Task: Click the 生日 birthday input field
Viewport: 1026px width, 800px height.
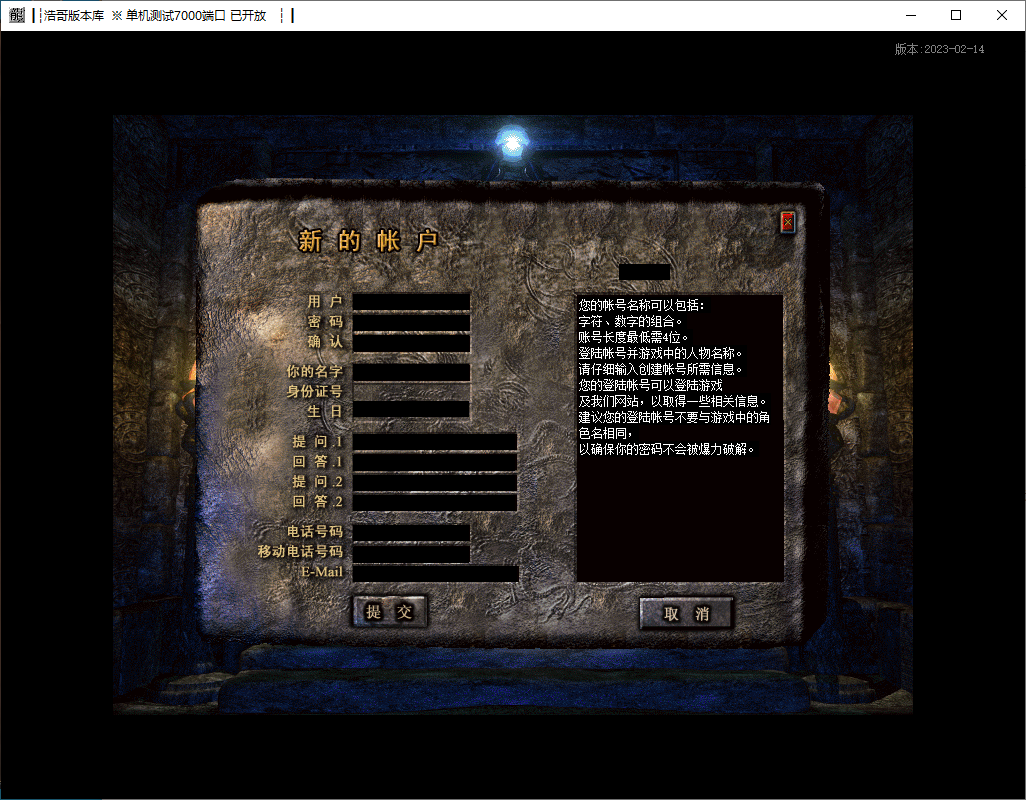Action: click(411, 409)
